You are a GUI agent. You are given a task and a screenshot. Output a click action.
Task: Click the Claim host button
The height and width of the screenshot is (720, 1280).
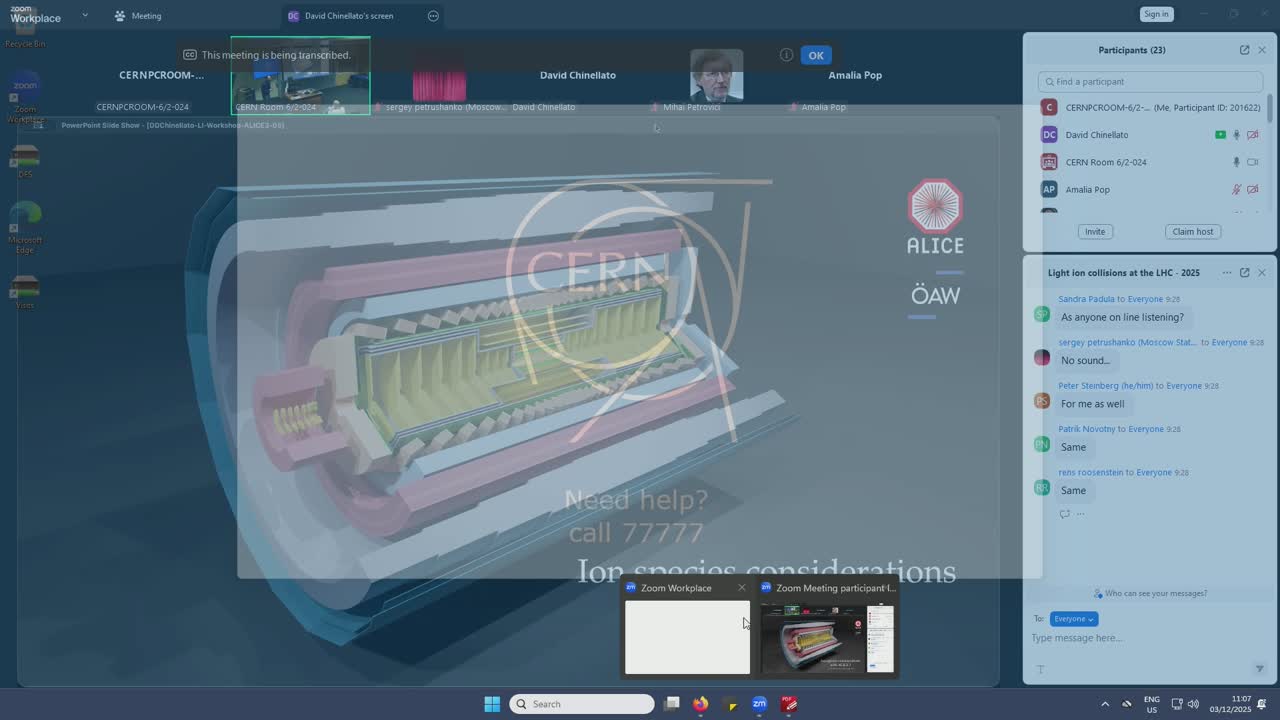coord(1192,231)
